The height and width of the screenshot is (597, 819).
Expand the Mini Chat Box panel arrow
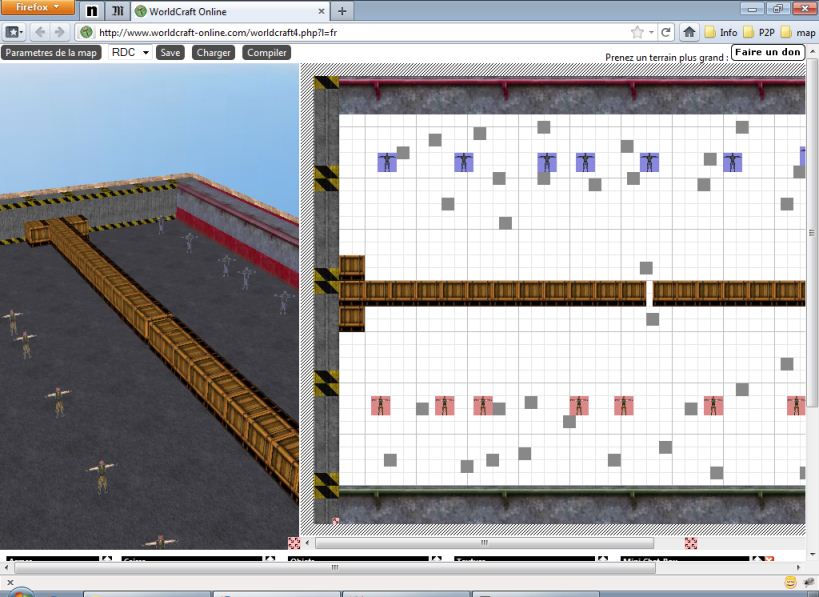point(757,559)
